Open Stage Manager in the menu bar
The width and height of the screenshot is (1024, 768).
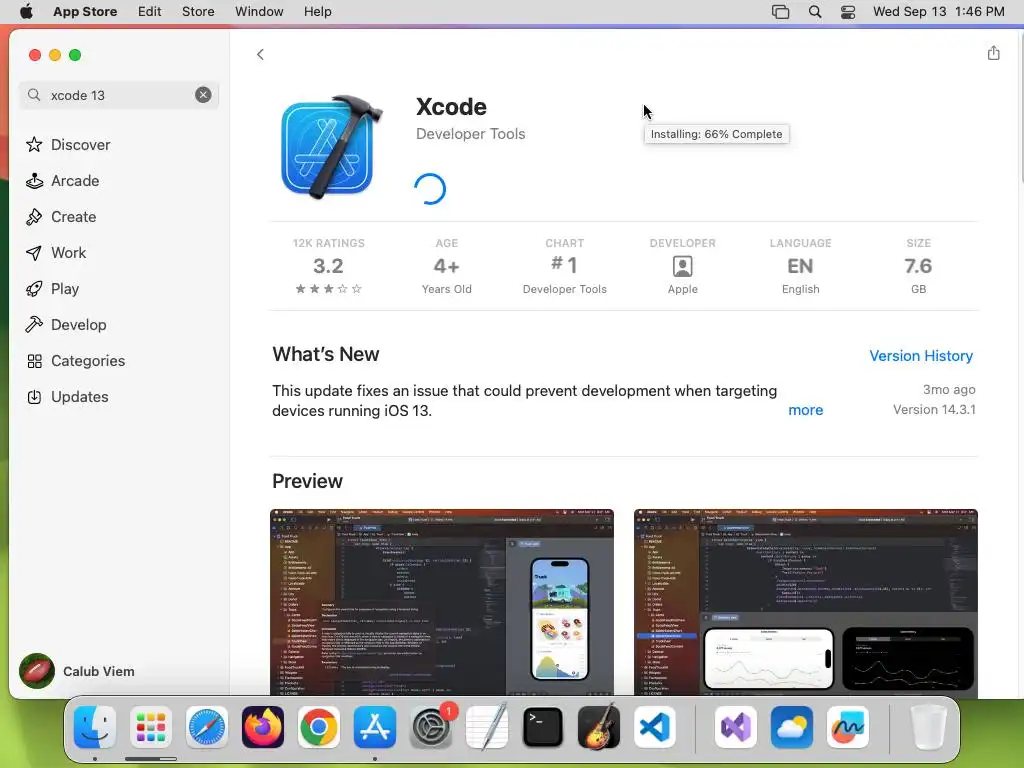pos(780,12)
